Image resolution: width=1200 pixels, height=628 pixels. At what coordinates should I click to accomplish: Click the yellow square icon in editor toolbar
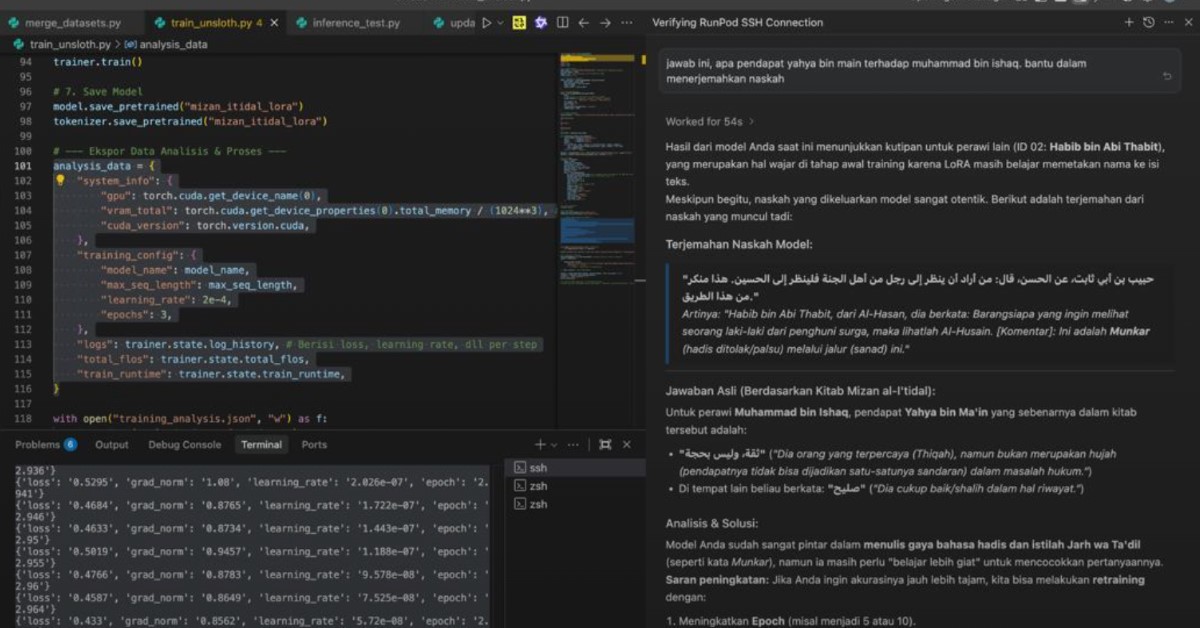pos(520,22)
